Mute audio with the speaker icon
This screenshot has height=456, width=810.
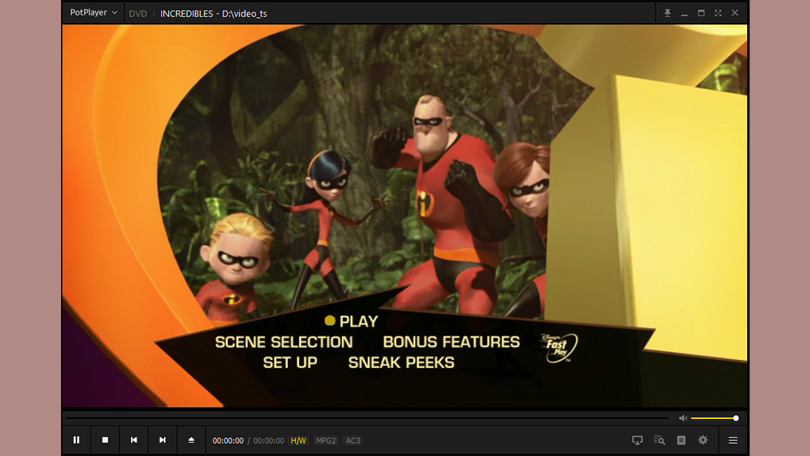[683, 418]
